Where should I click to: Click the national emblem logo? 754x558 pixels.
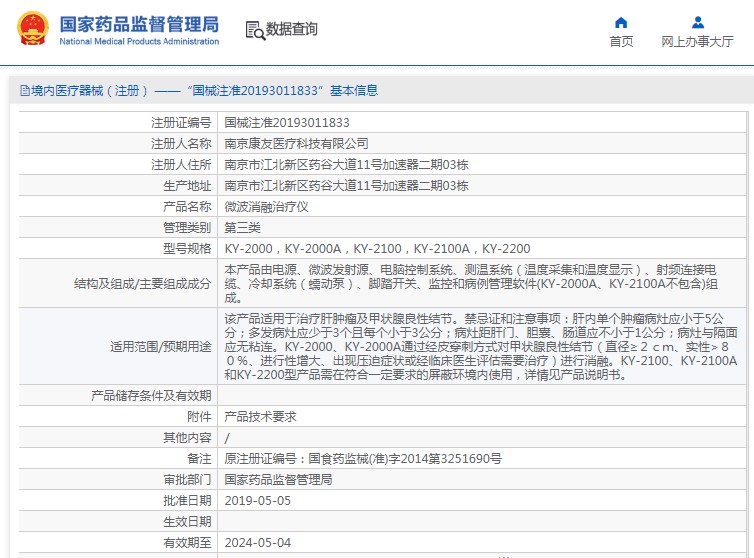[33, 28]
